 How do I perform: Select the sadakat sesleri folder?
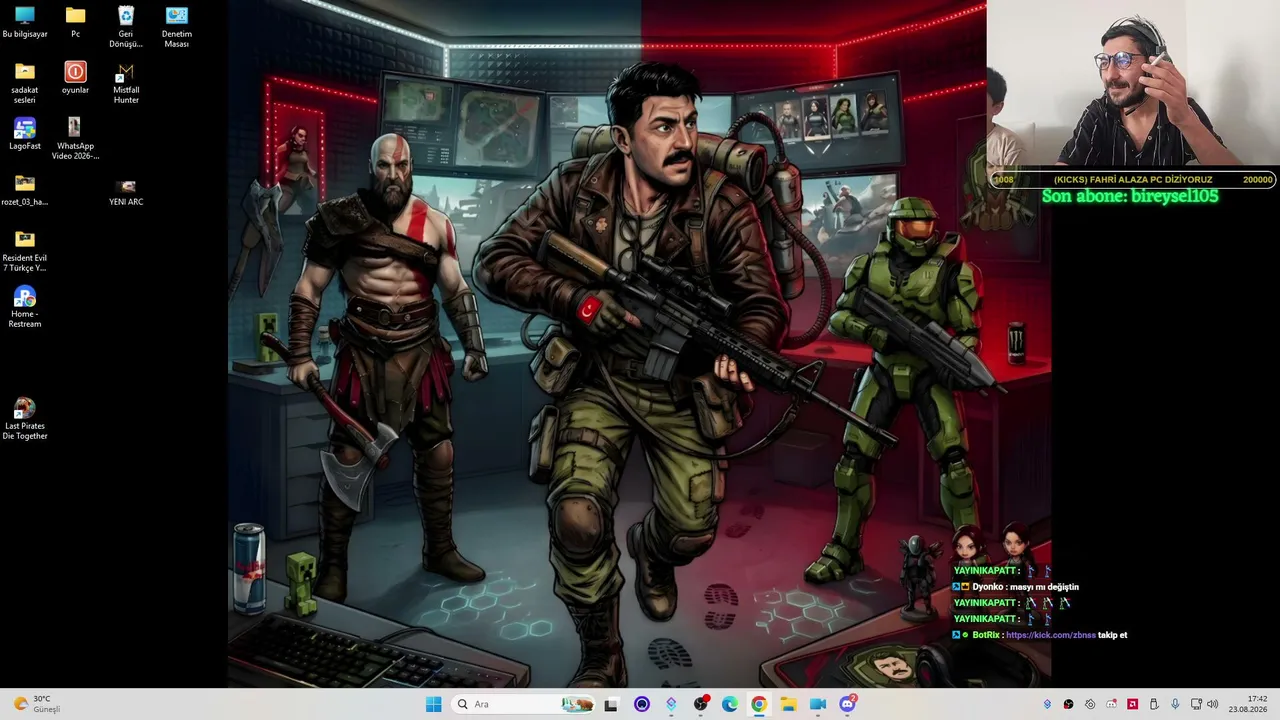click(25, 83)
